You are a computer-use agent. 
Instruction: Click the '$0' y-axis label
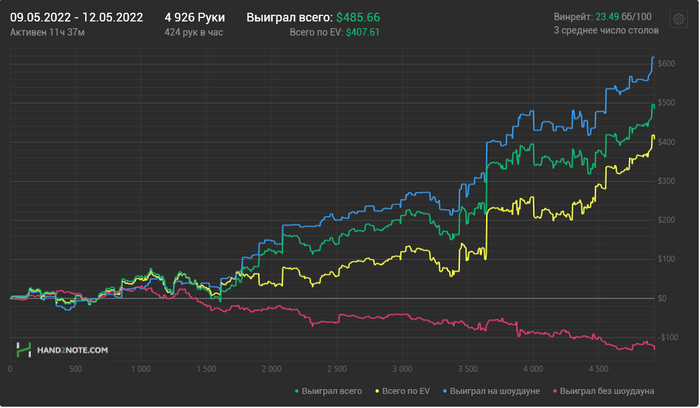click(662, 298)
